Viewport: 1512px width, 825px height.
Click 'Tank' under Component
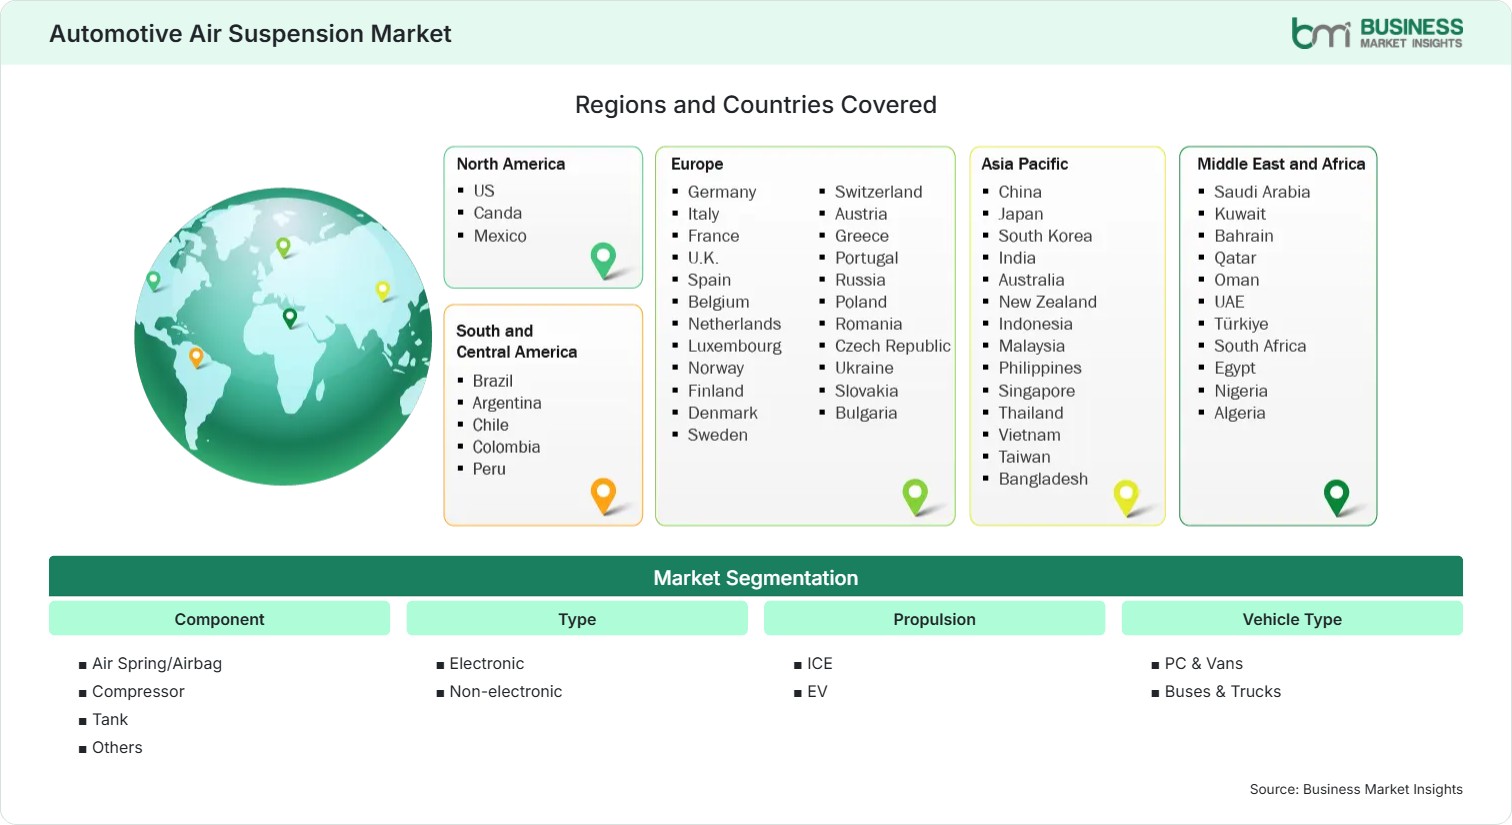110,719
